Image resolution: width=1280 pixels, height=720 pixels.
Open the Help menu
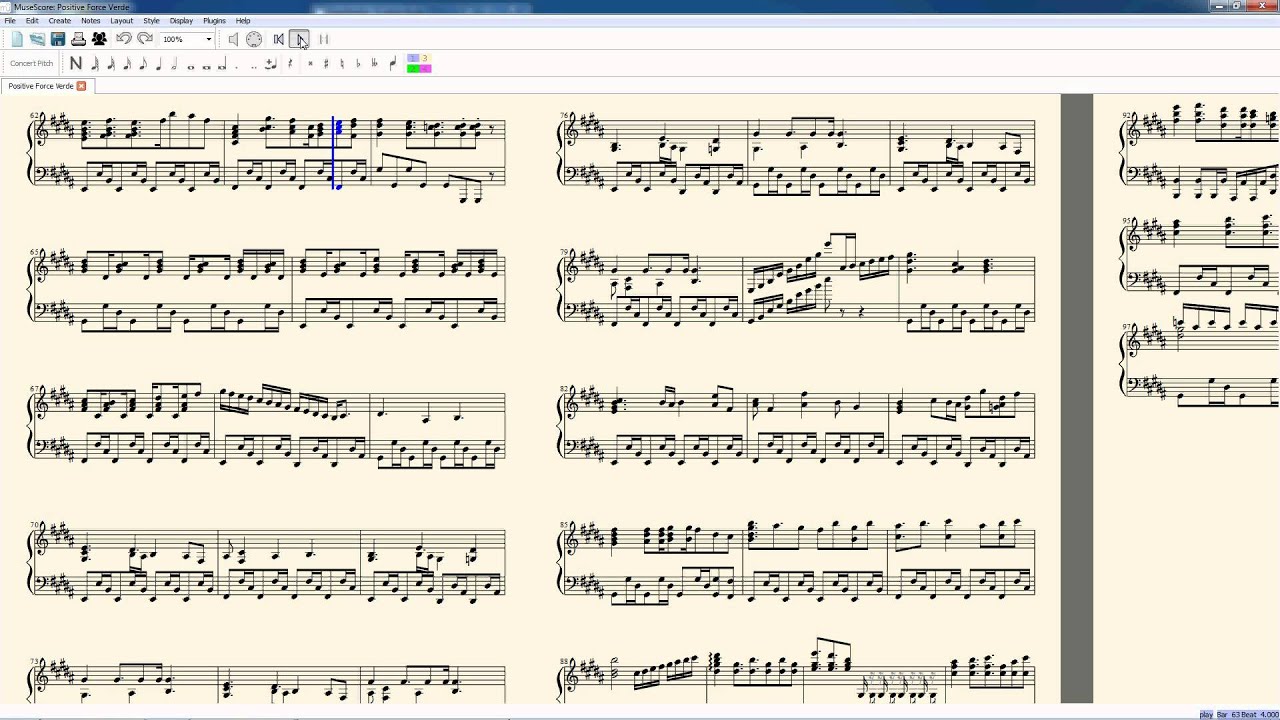click(243, 20)
